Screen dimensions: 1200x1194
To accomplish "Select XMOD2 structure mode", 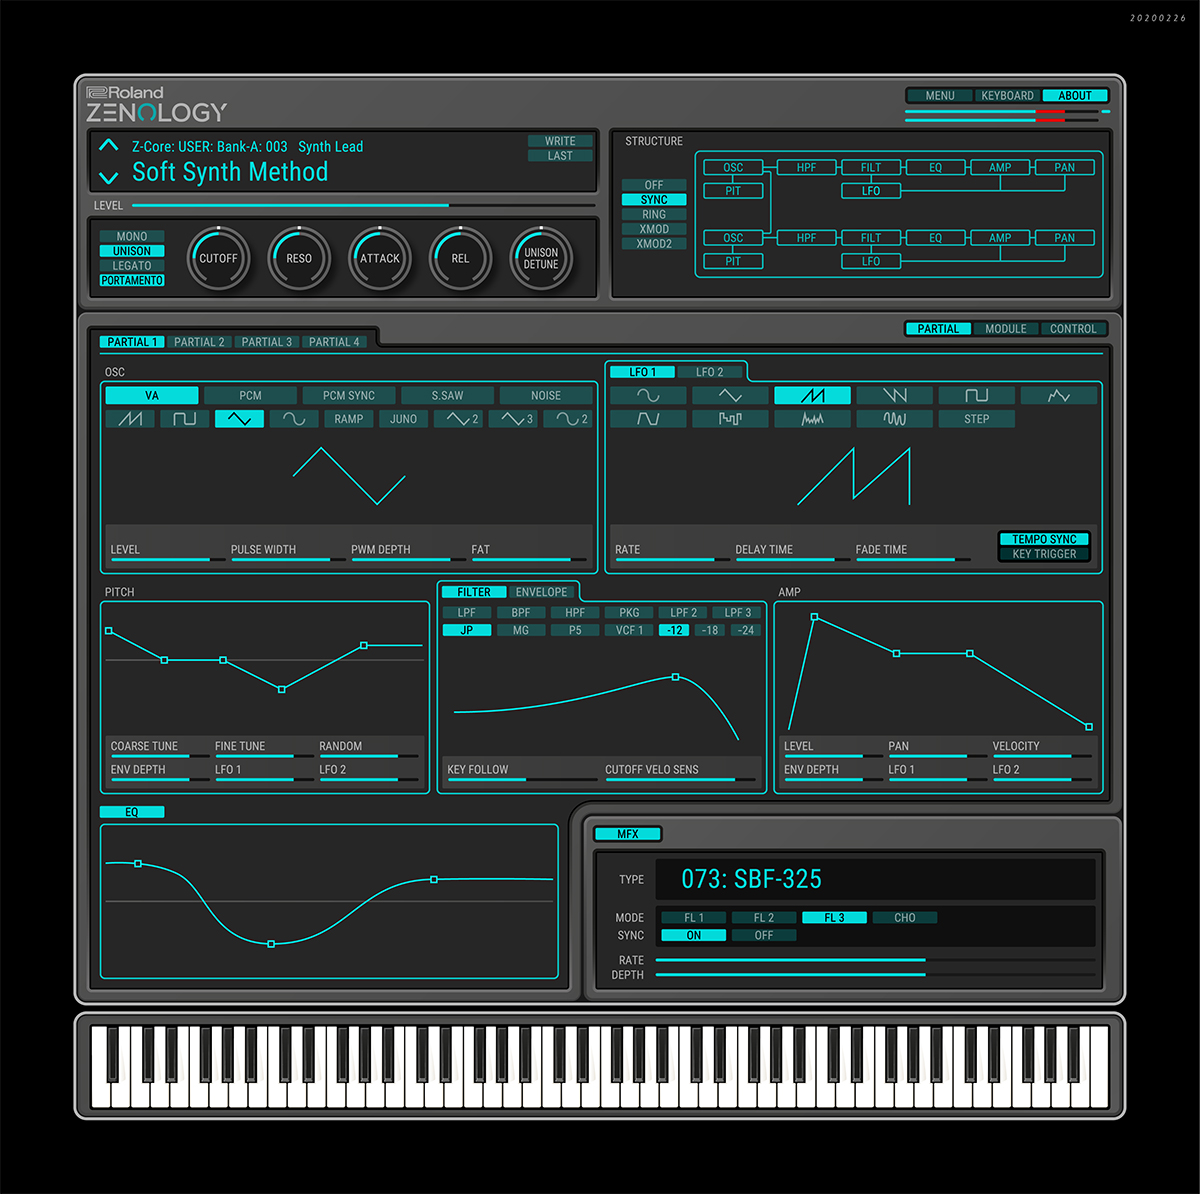I will (x=654, y=243).
